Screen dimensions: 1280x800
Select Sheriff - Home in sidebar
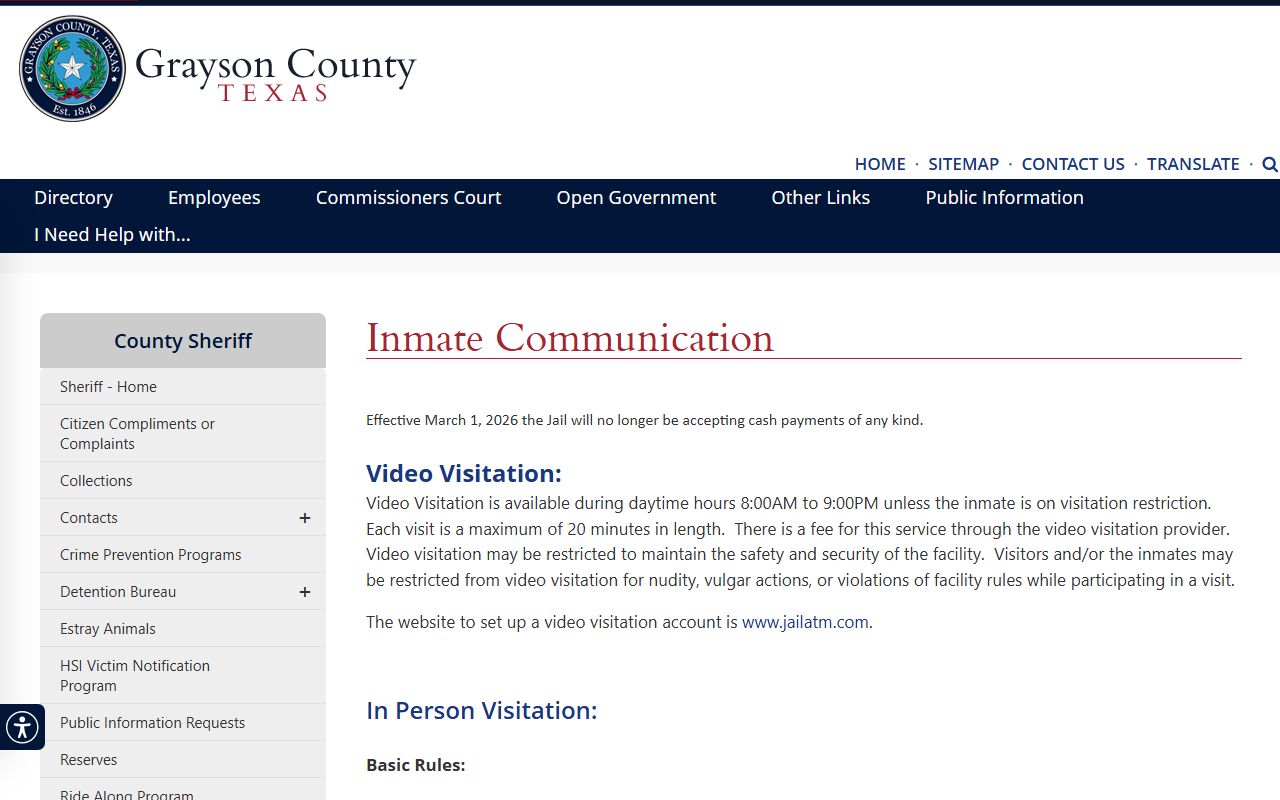183,387
